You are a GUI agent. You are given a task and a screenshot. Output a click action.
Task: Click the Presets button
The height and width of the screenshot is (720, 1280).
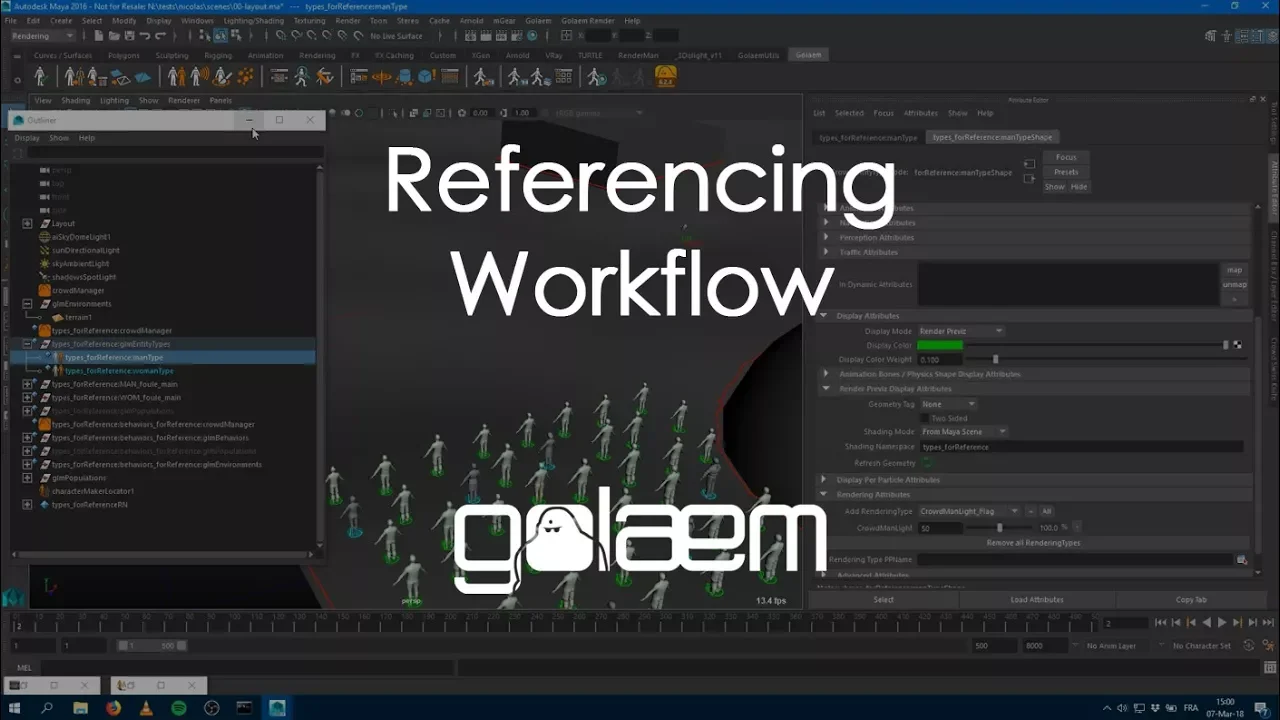point(1066,172)
